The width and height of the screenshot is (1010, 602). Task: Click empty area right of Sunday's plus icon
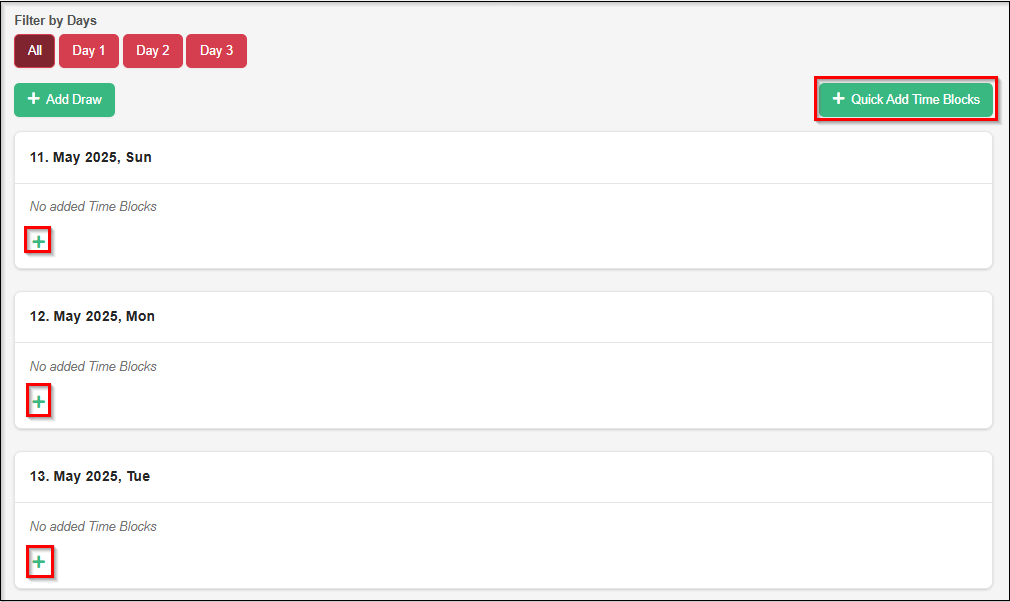[x=500, y=241]
